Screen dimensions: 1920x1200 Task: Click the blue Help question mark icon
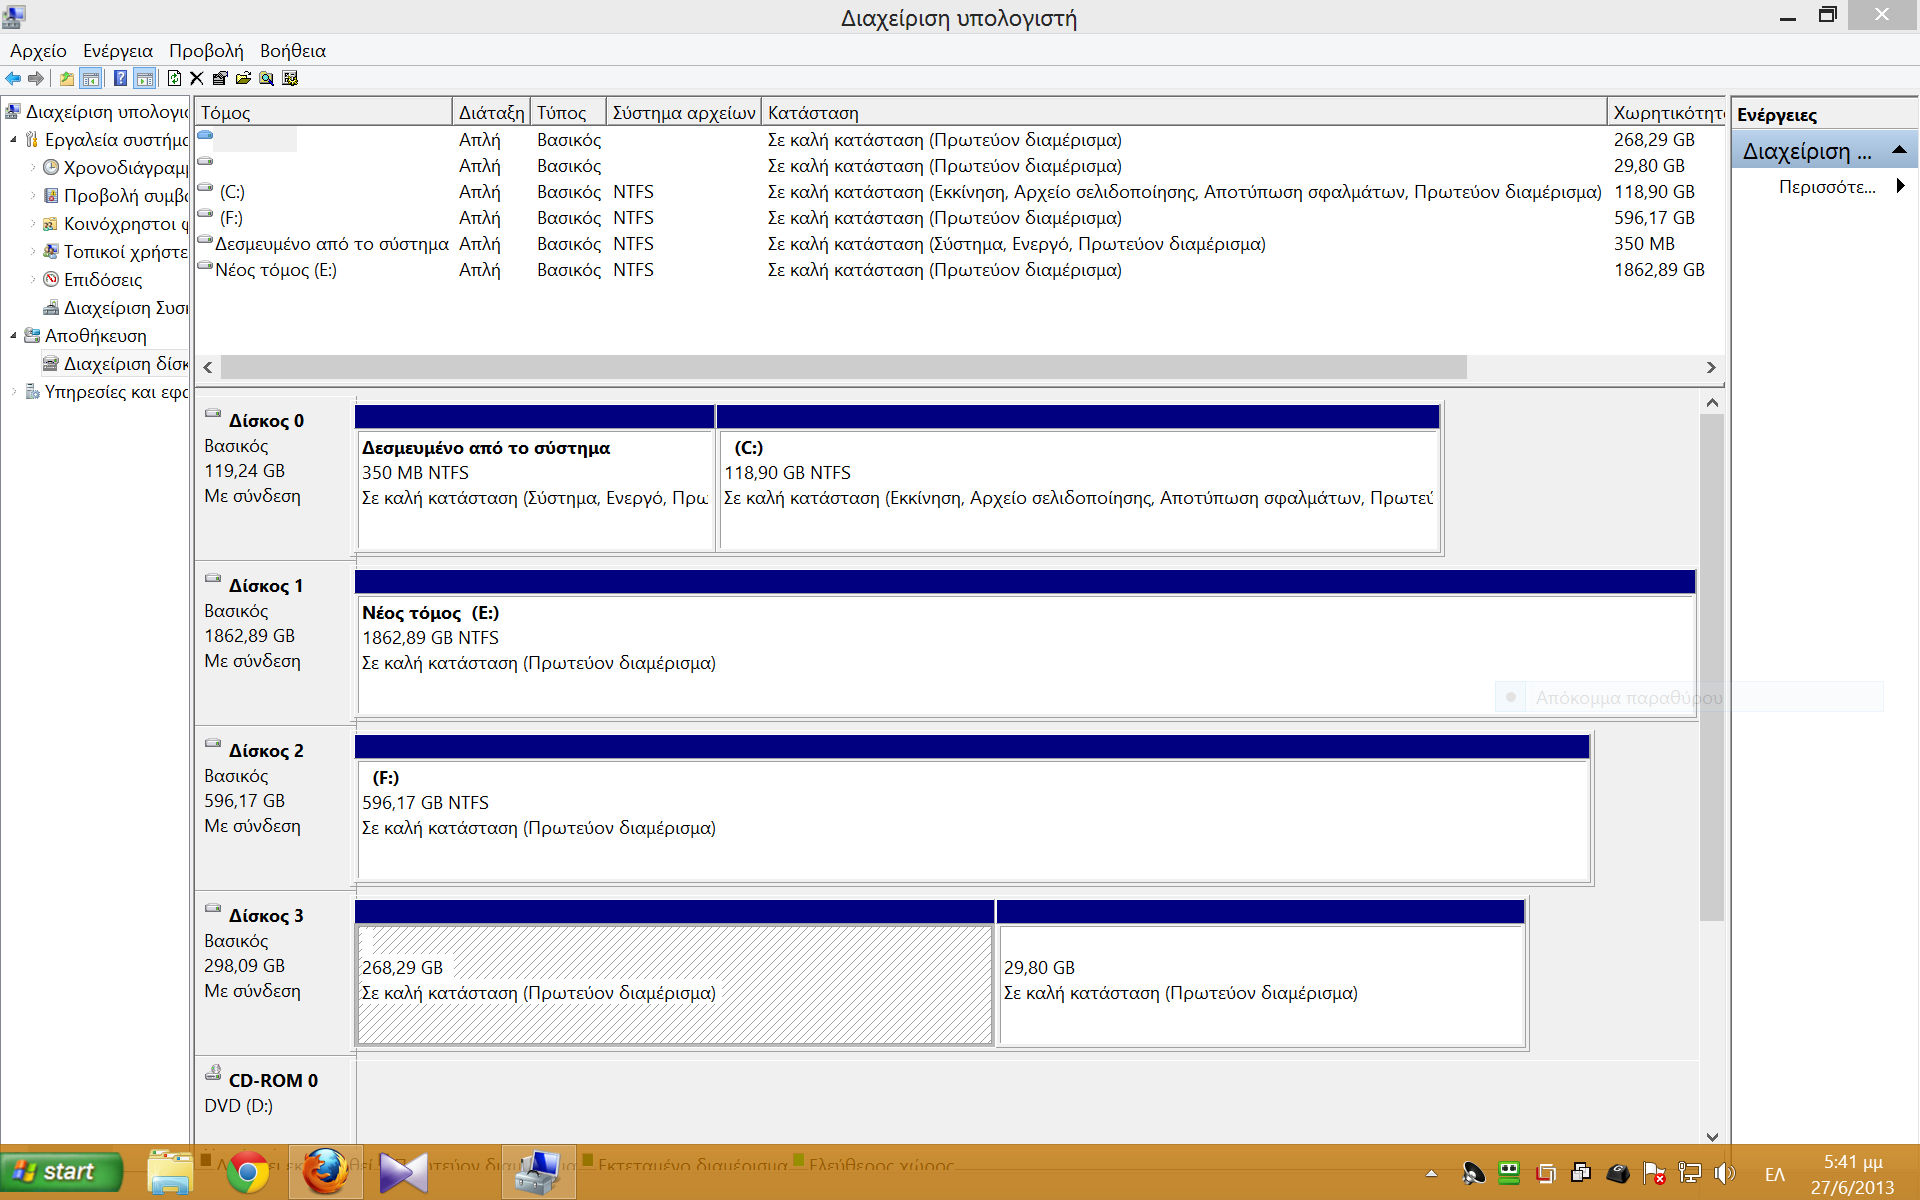120,78
